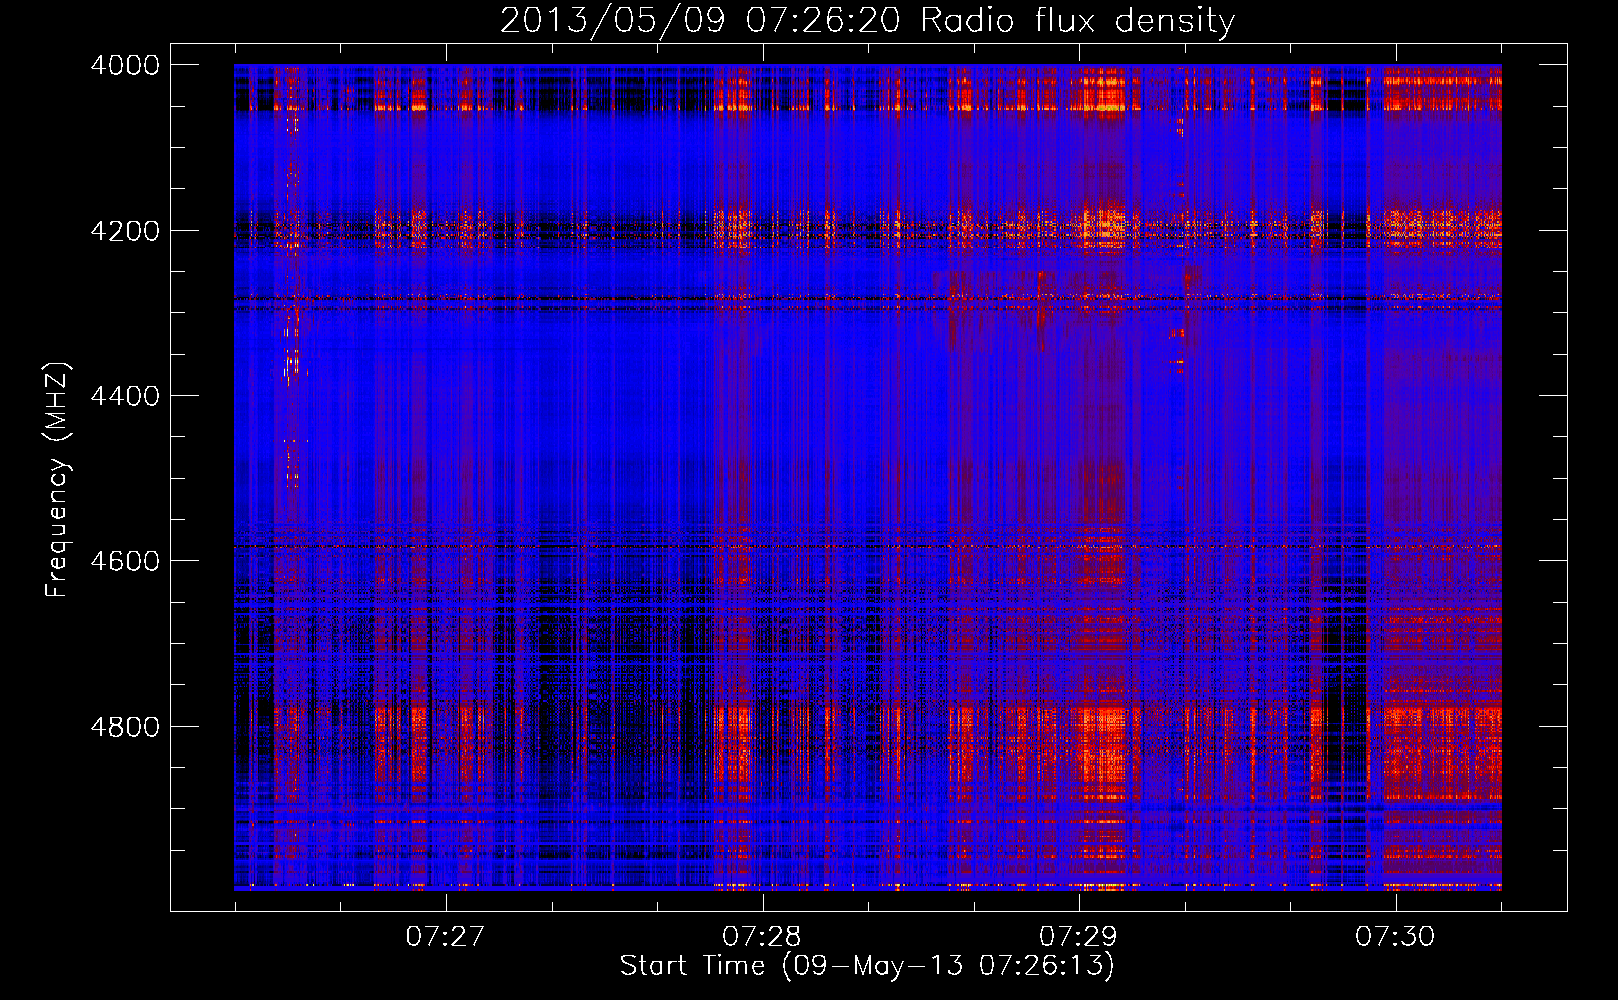Select the 4000 frequency axis label
The image size is (1618, 1000).
pos(125,65)
